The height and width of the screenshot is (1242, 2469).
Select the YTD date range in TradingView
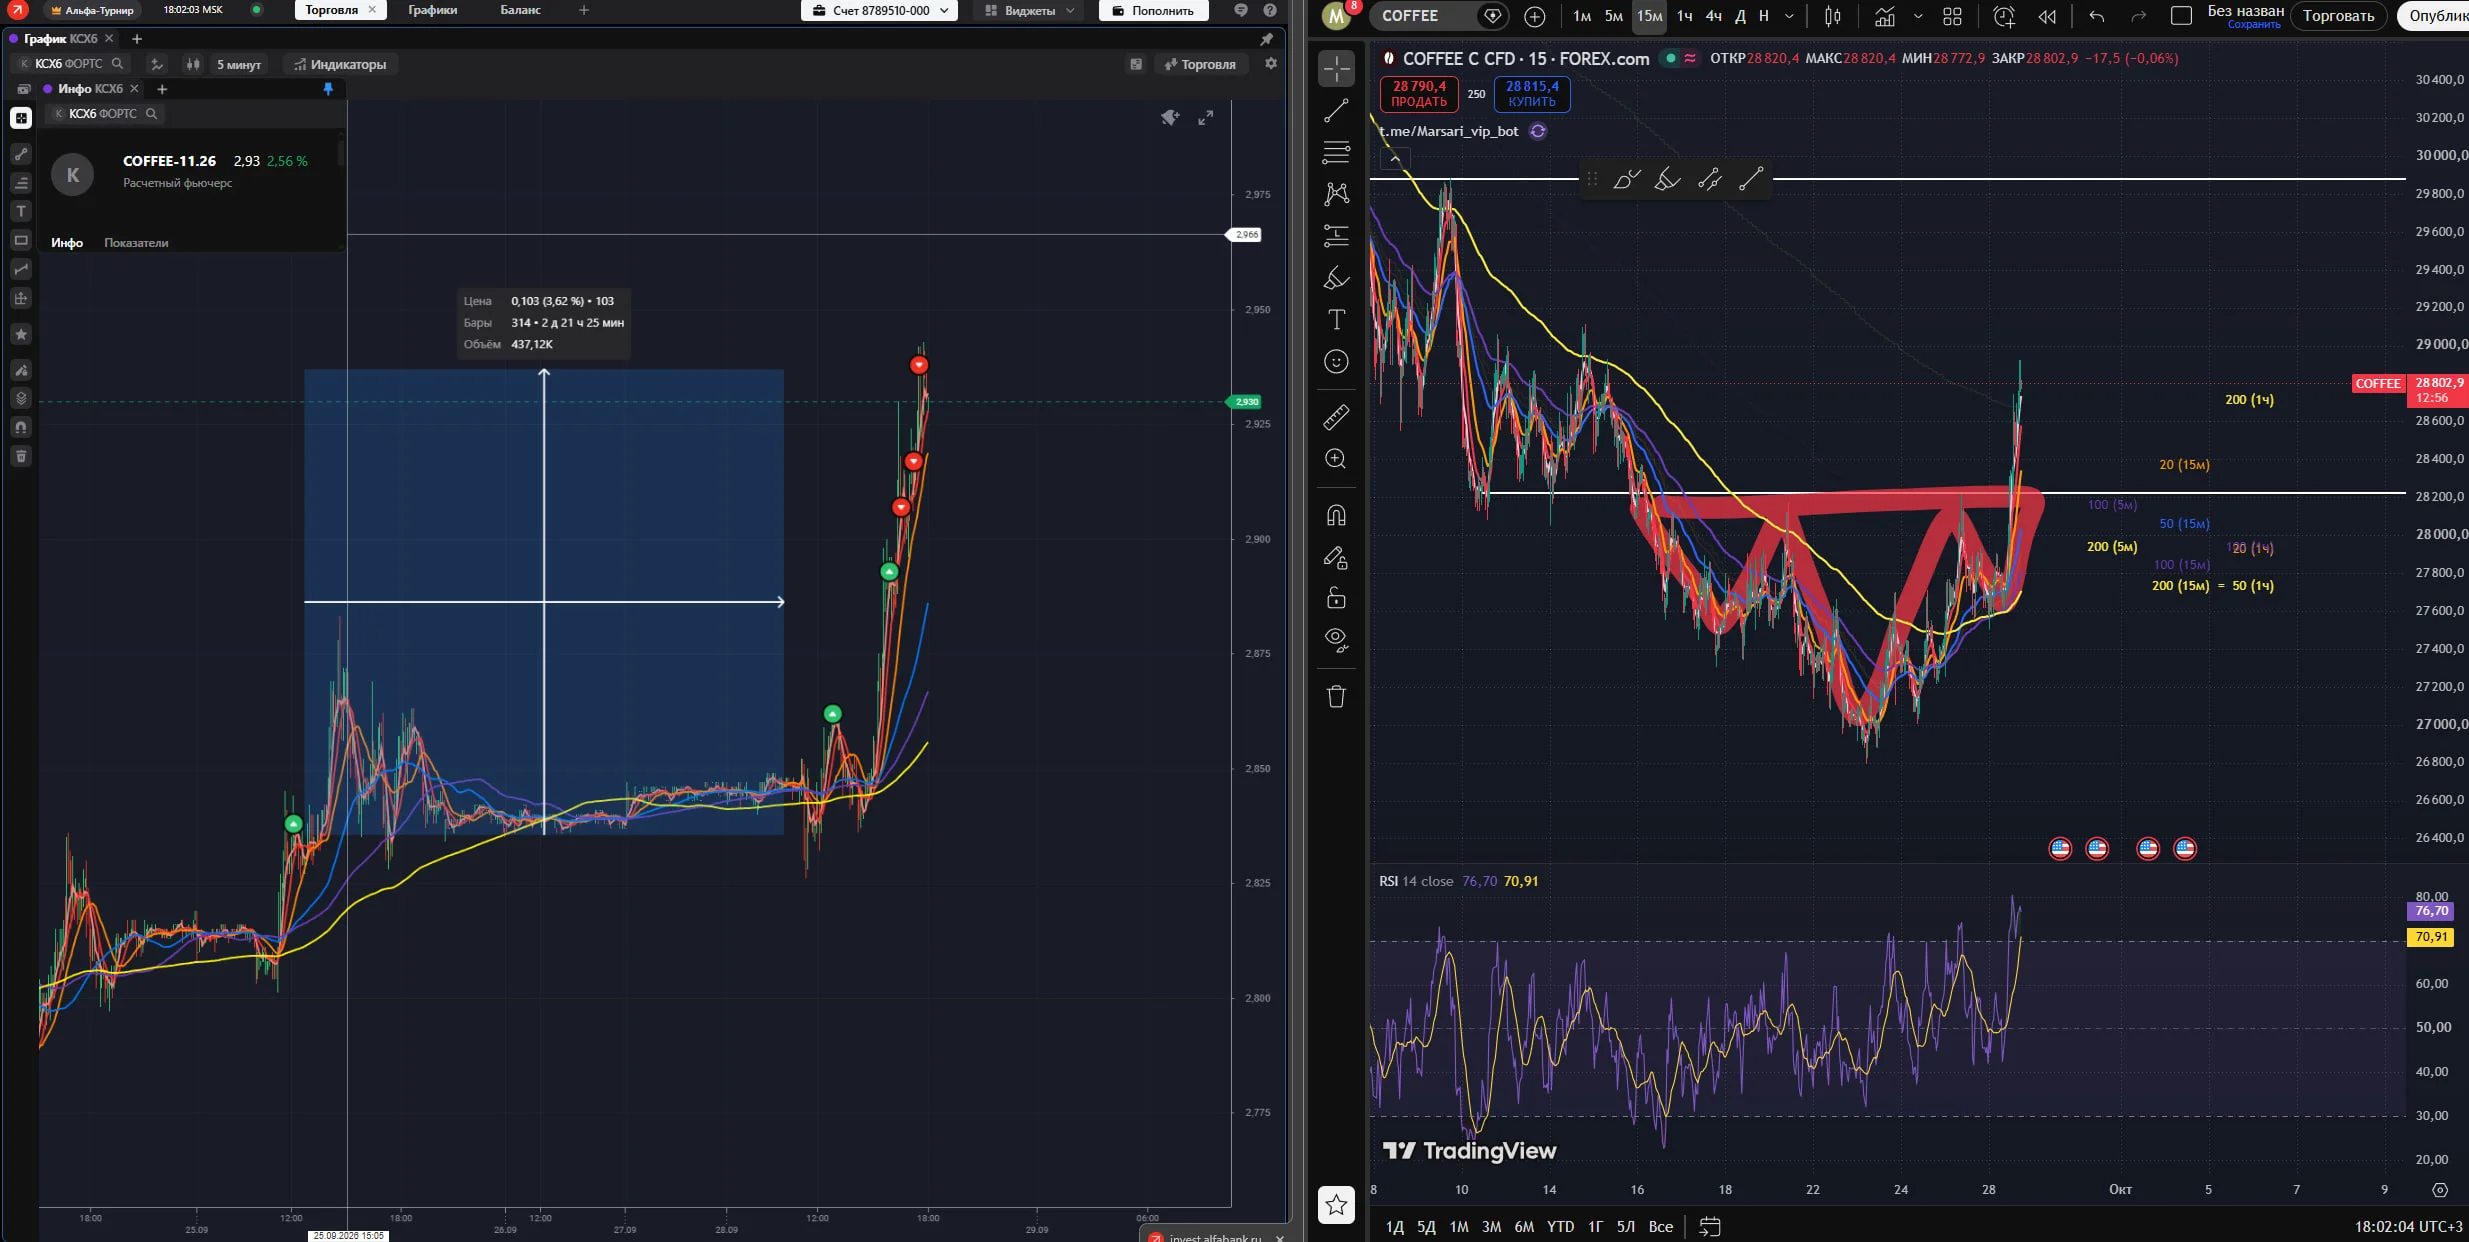(1560, 1227)
